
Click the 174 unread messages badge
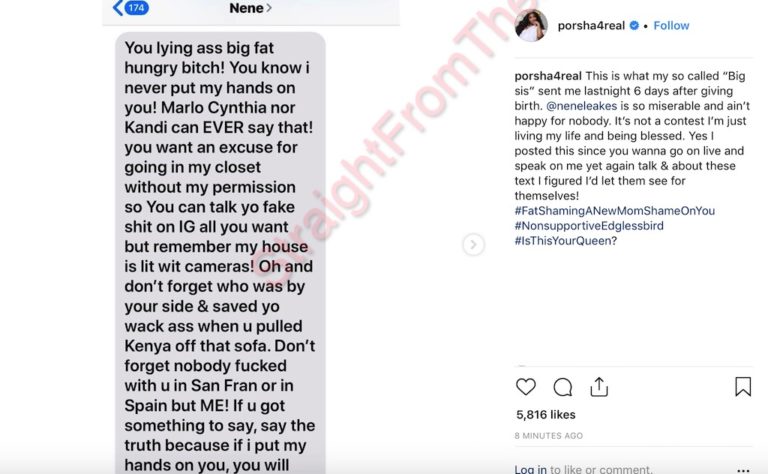point(136,8)
